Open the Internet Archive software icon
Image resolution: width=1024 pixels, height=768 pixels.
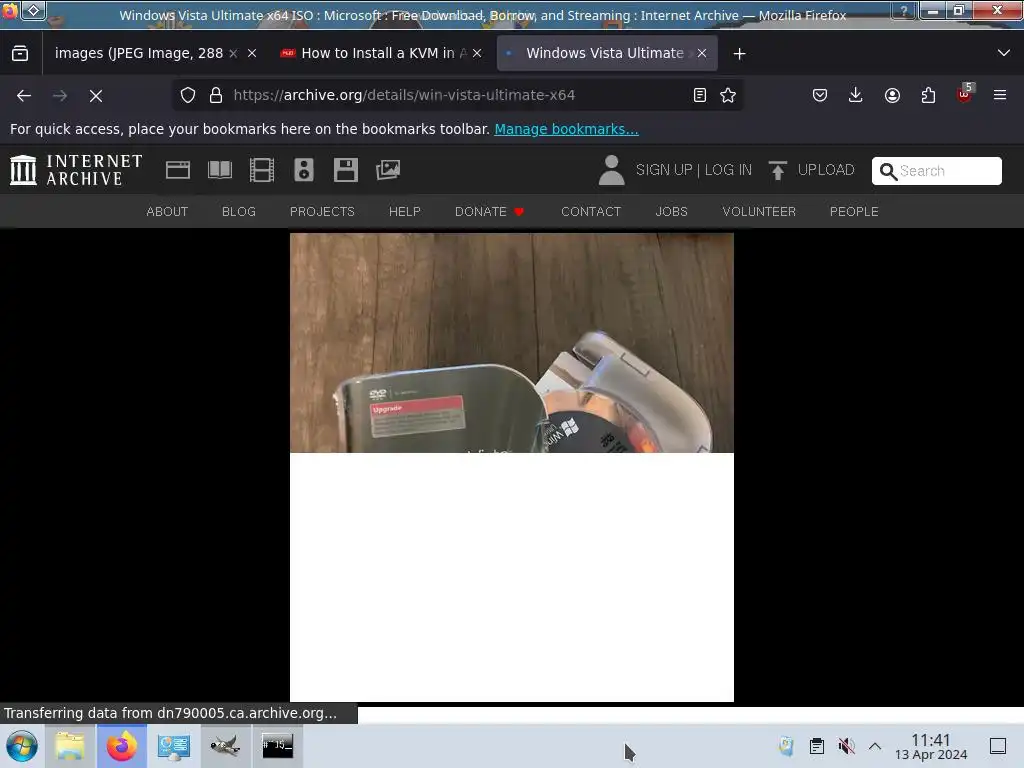[345, 170]
